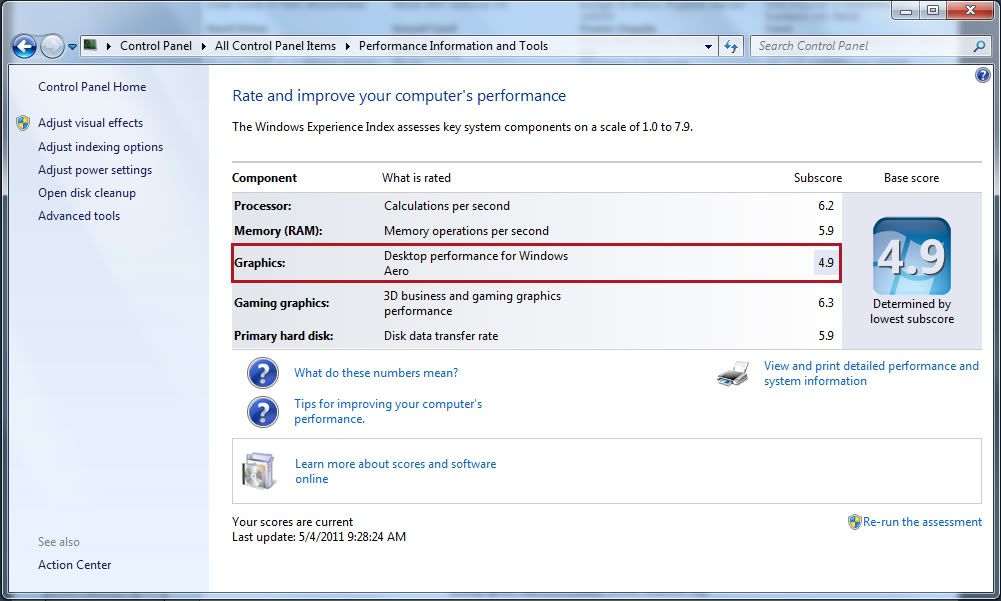This screenshot has height=601, width=1001.
Task: Select the Processor row label
Action: coord(262,206)
